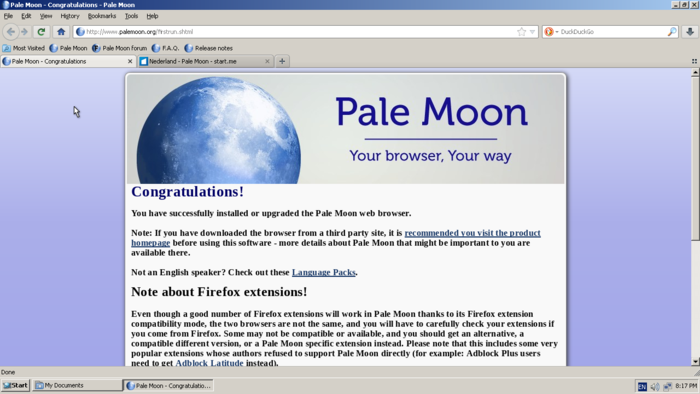
Task: Open the Bookmarks menu
Action: click(102, 16)
